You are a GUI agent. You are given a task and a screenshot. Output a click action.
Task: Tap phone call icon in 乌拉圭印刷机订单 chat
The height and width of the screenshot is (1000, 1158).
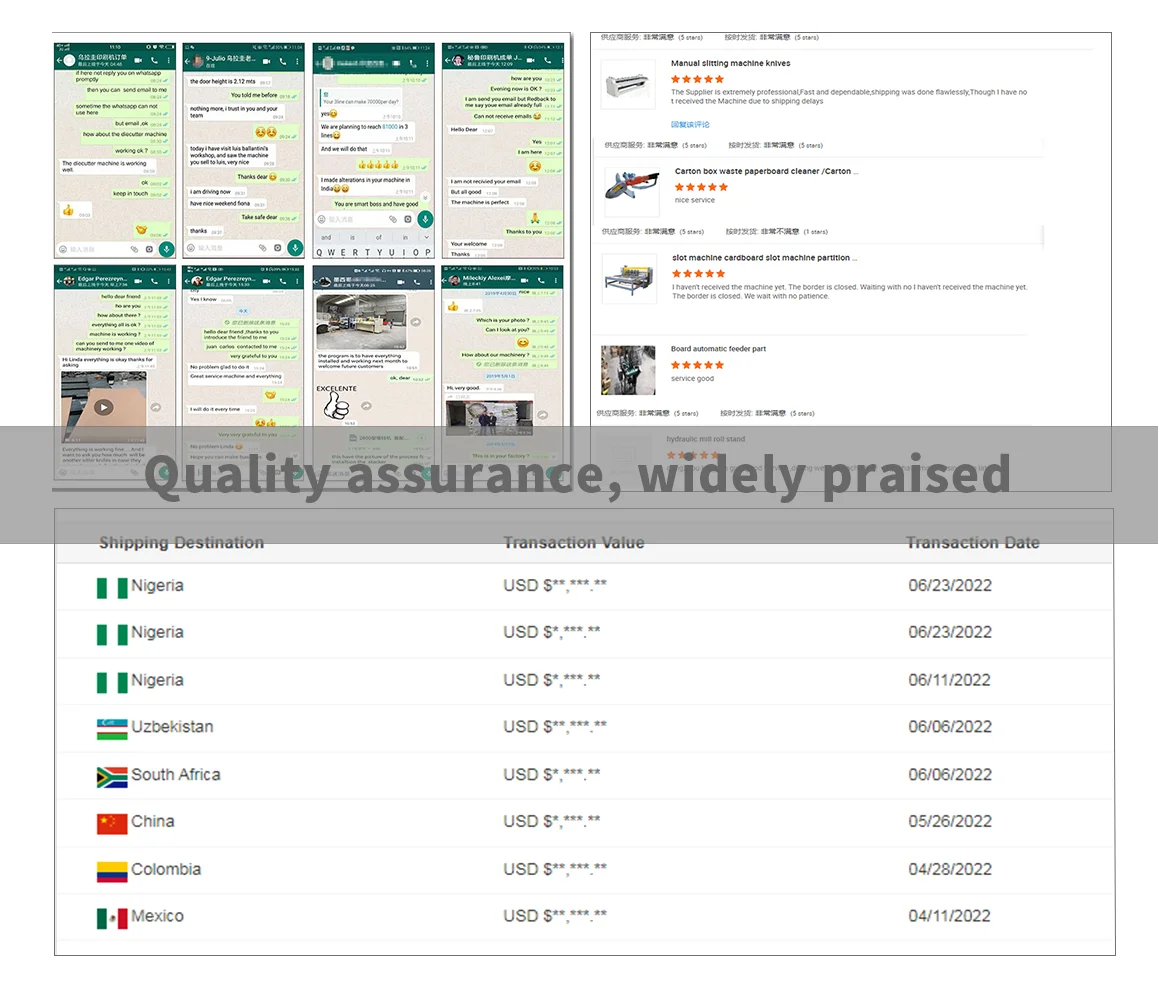154,61
